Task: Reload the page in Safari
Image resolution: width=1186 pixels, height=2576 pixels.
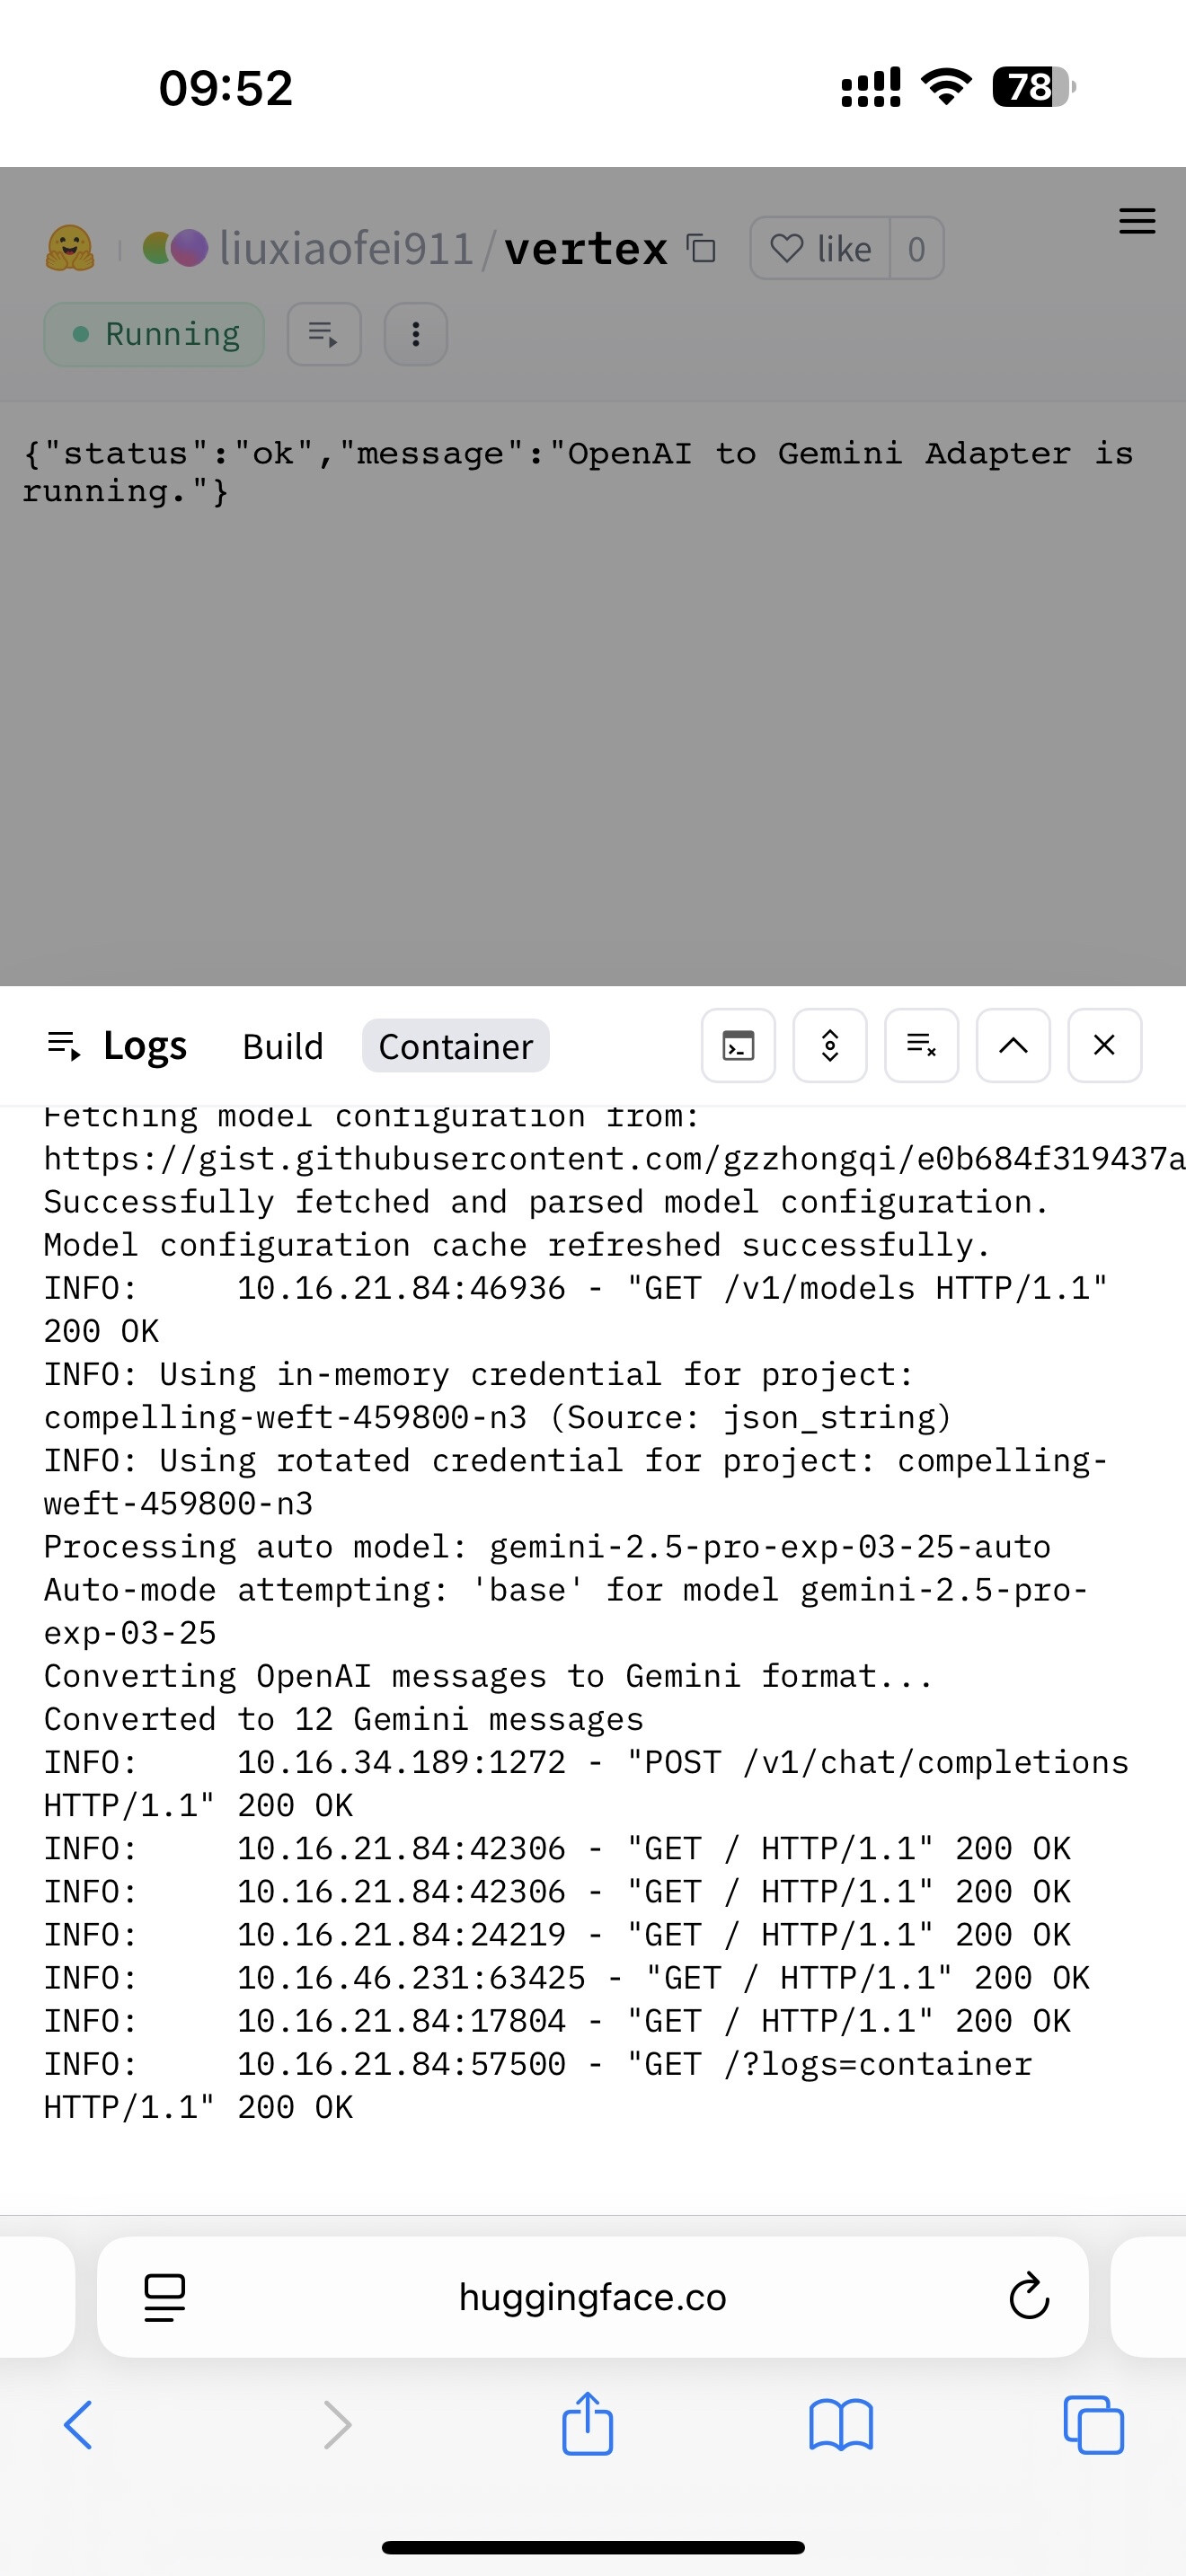Action: click(1029, 2298)
